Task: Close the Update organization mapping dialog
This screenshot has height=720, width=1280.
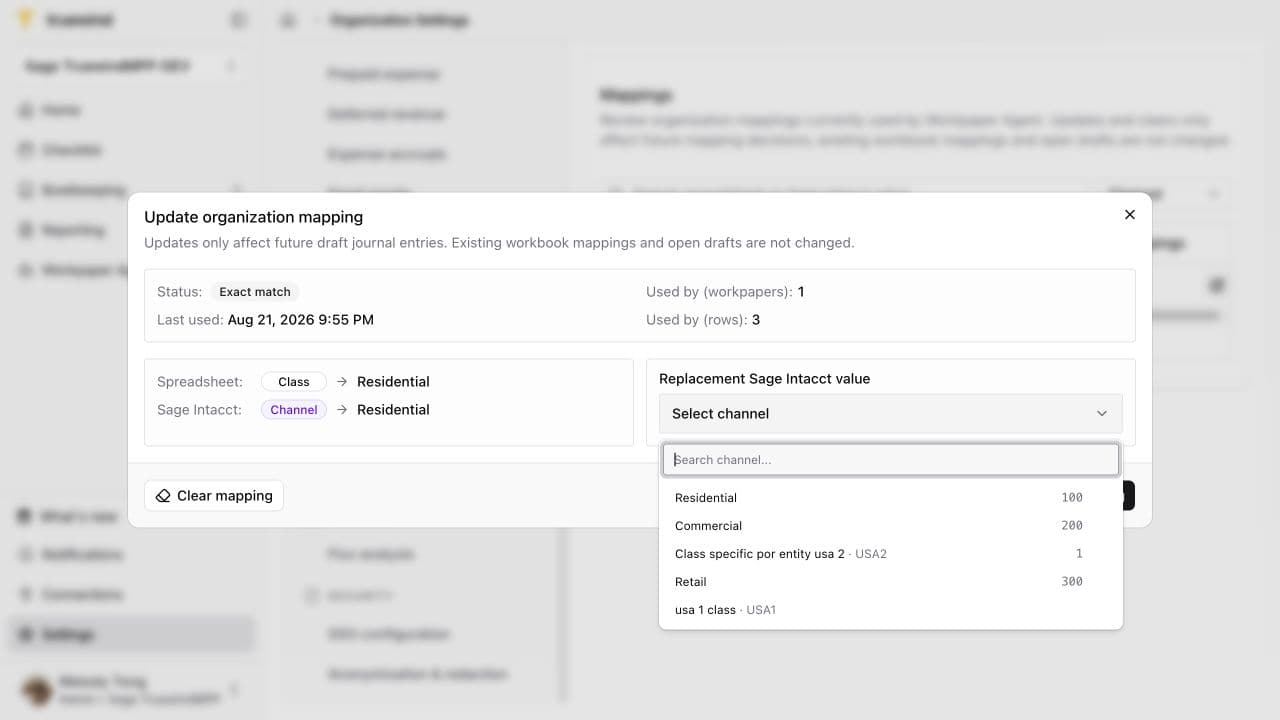Action: coord(1130,215)
